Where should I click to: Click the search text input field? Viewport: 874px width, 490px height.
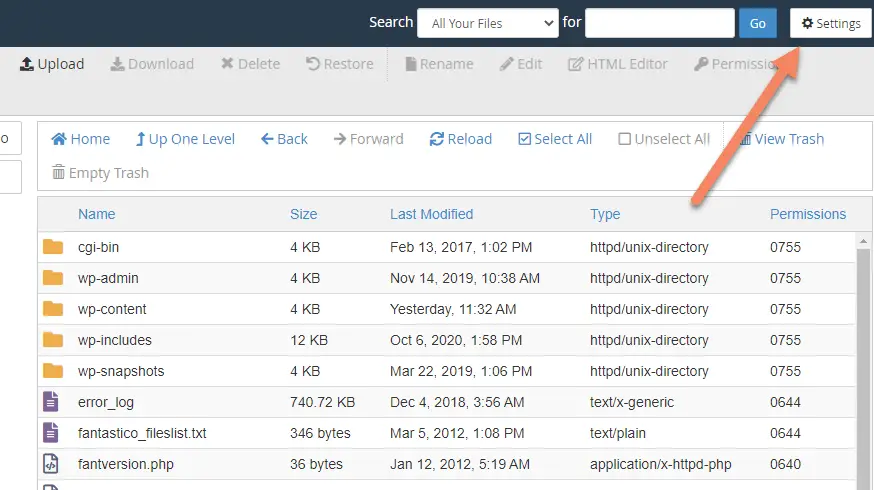coord(659,23)
